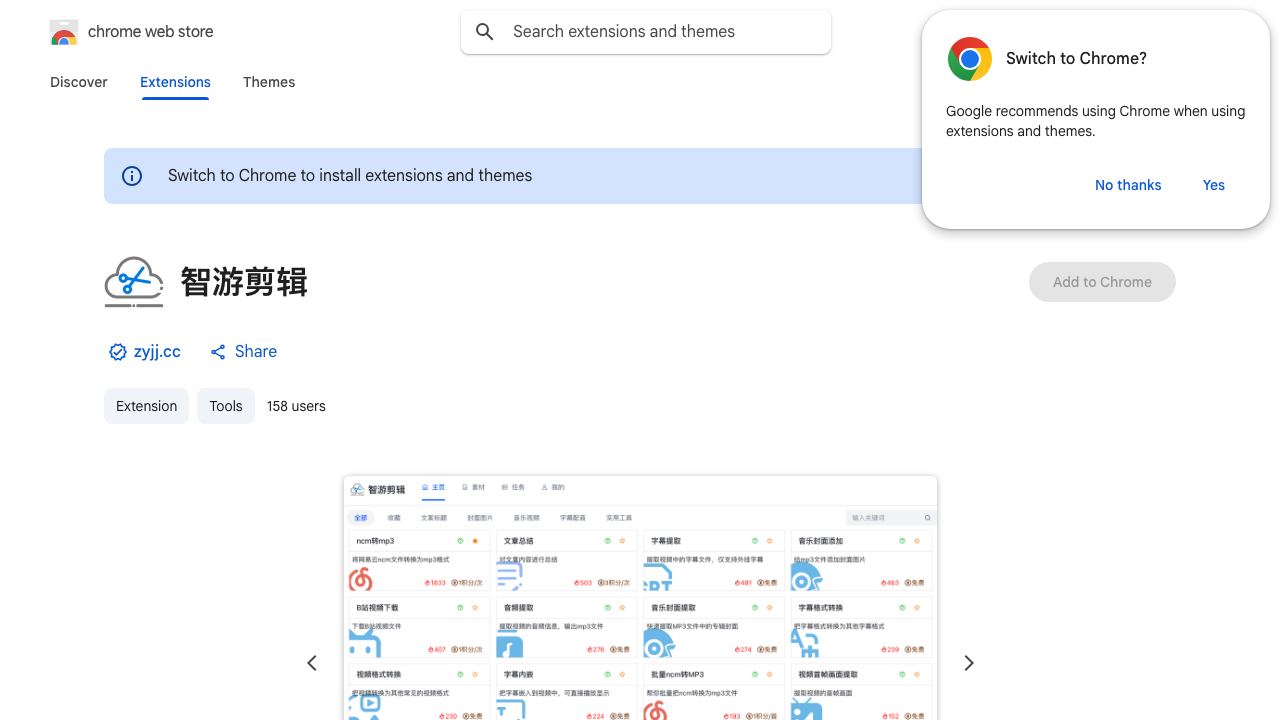The width and height of the screenshot is (1280, 720).
Task: Click the Switch to Chrome banner text
Action: (x=350, y=176)
